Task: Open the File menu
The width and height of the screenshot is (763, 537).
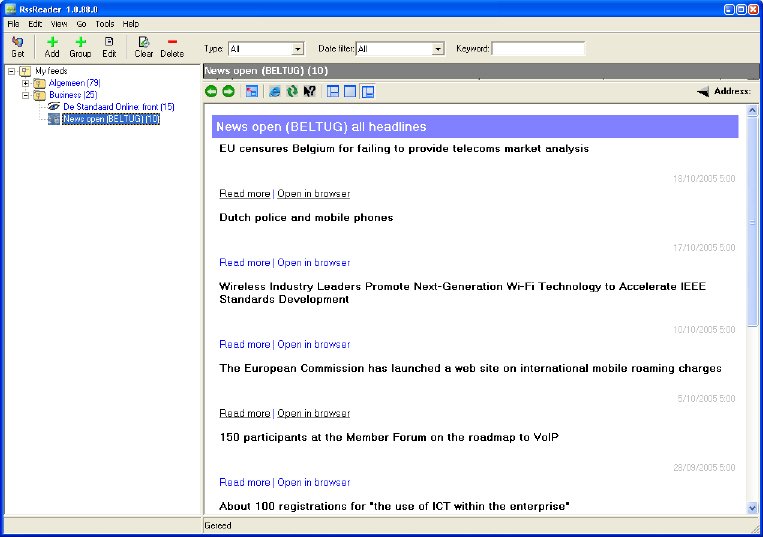Action: pos(13,23)
